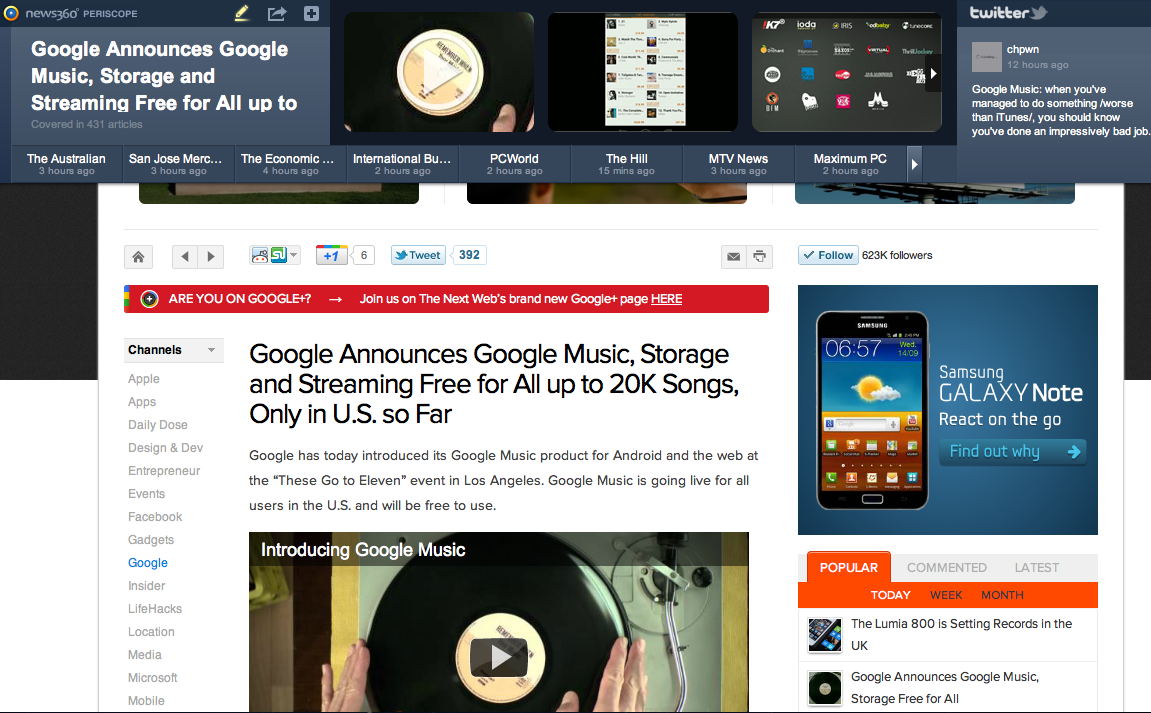Select the Maximum PC source tab
The width and height of the screenshot is (1151, 713).
click(850, 164)
